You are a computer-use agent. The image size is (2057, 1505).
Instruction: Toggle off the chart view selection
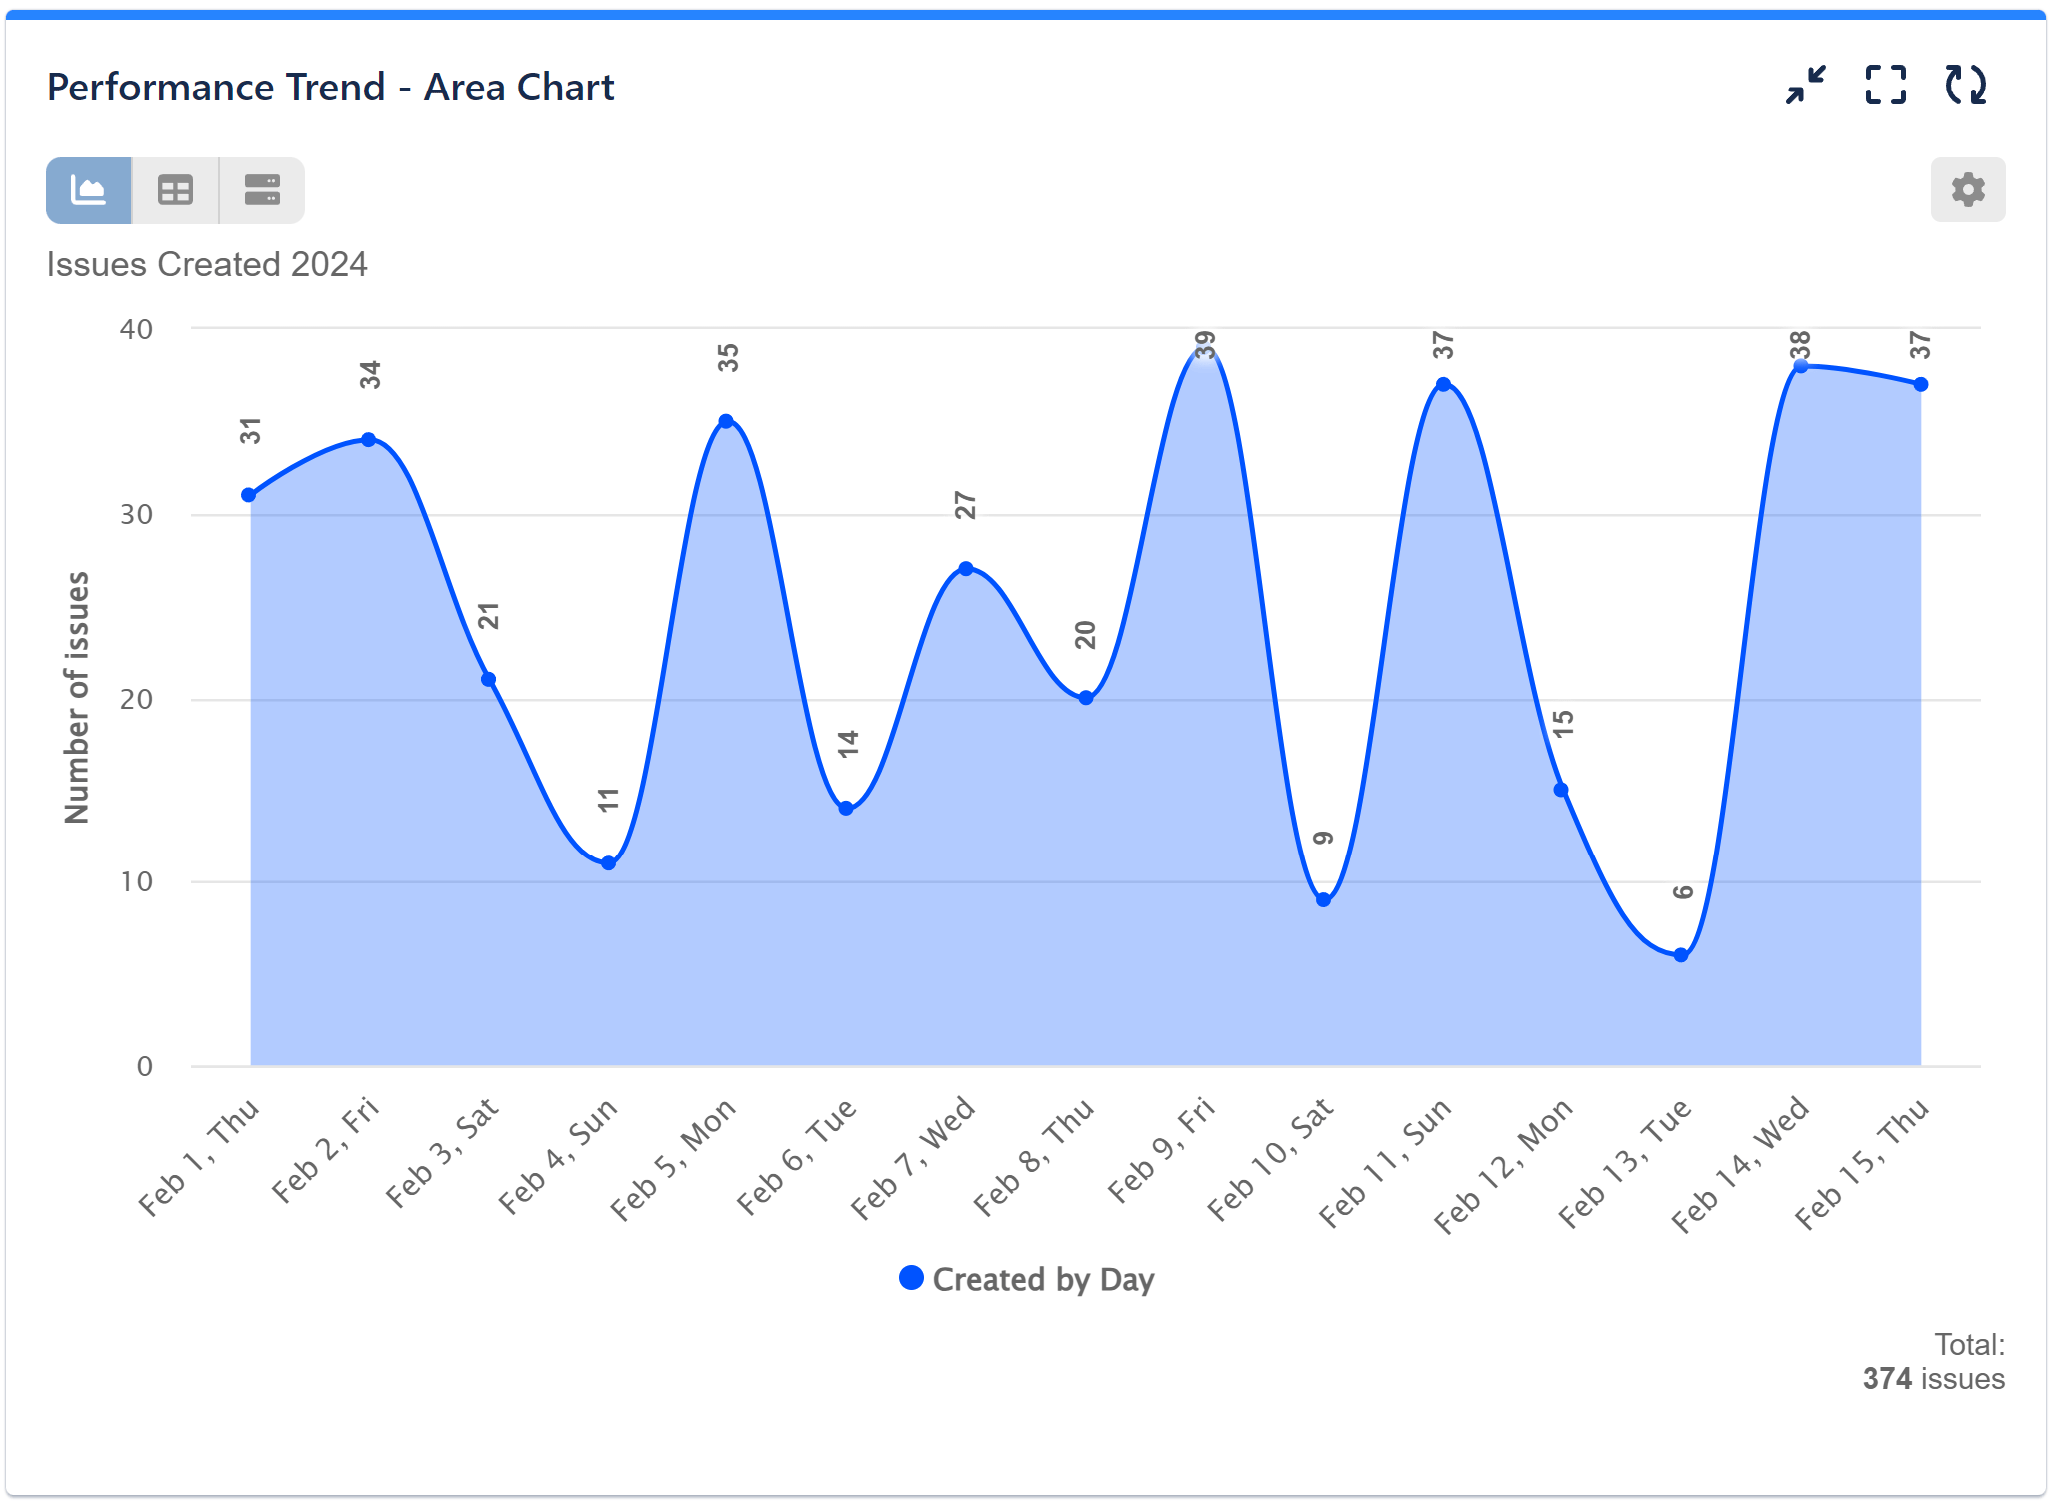(88, 189)
